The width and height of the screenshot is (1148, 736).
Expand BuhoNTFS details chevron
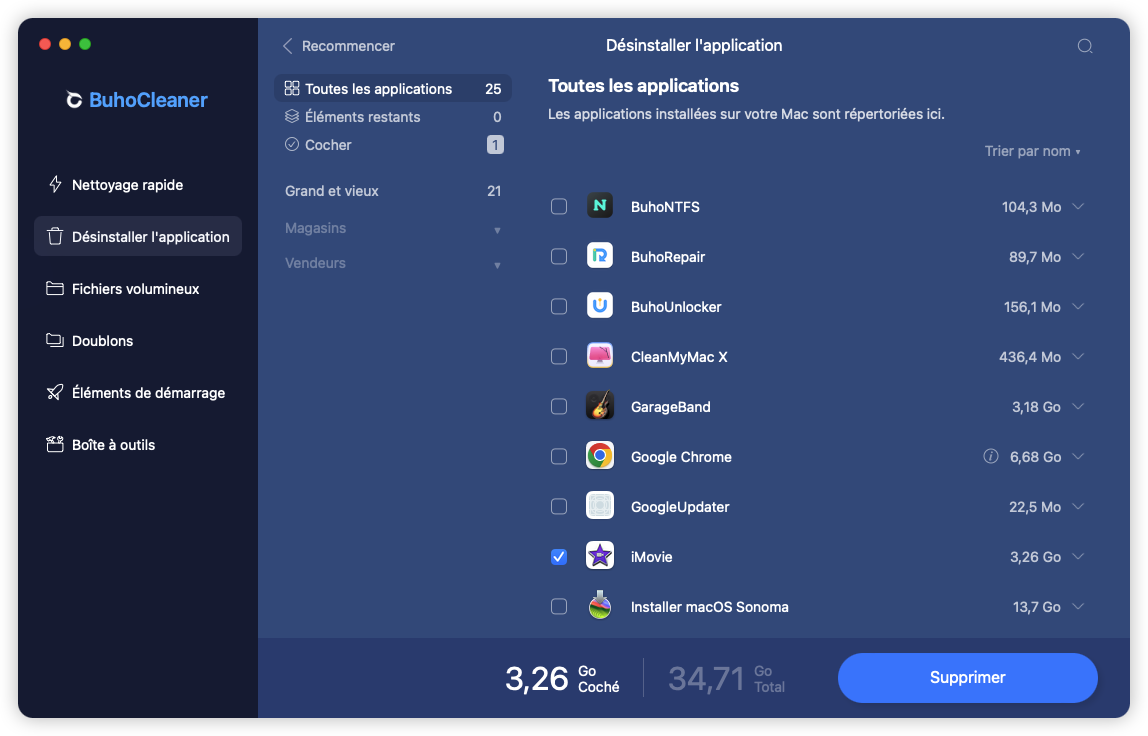coord(1078,207)
